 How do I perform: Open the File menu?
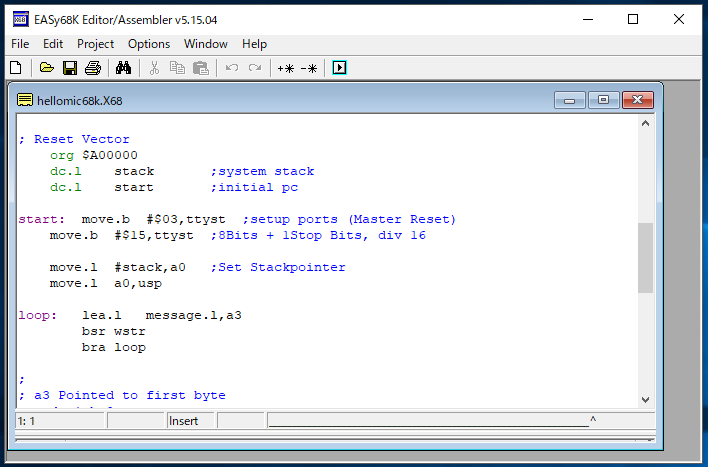(x=20, y=44)
